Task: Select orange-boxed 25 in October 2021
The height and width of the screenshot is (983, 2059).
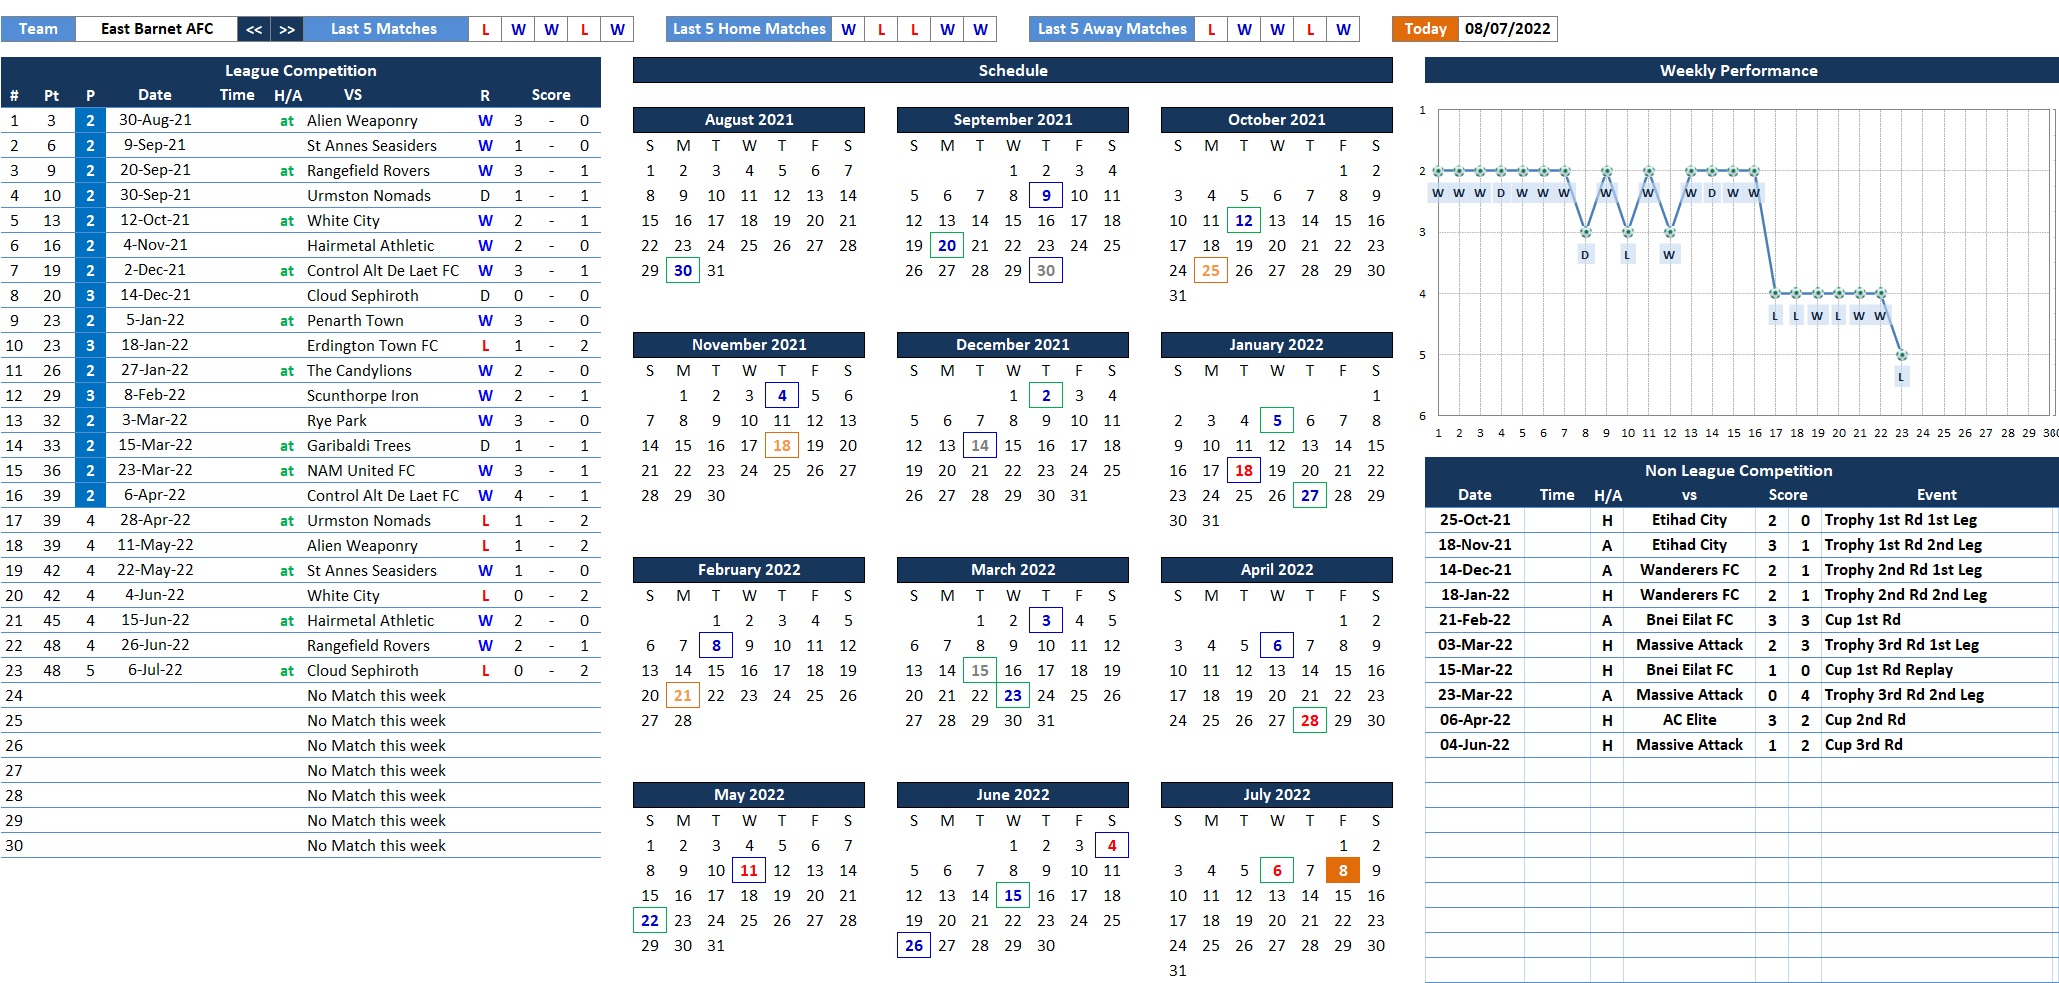Action: [1210, 270]
